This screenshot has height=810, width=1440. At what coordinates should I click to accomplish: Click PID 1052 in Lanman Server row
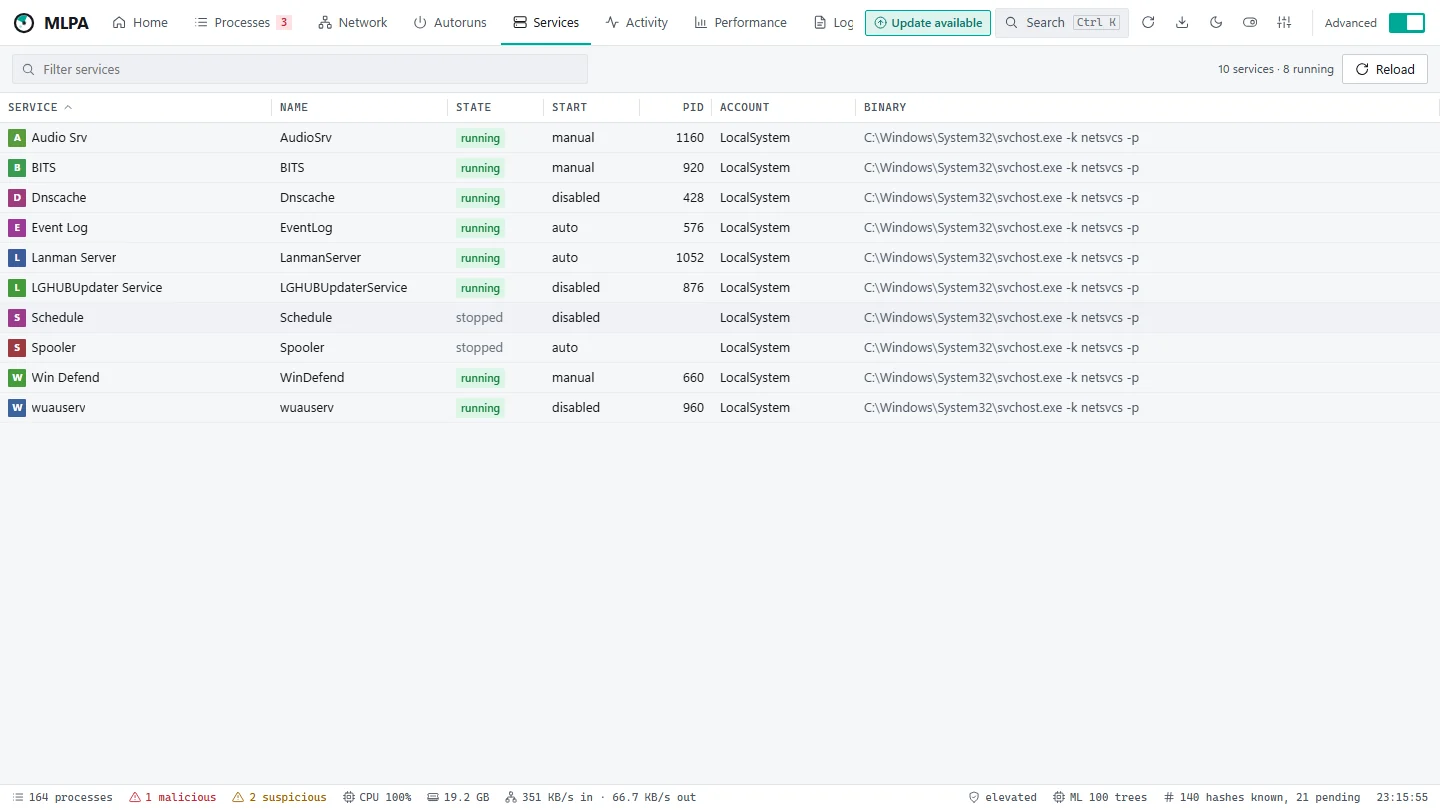pyautogui.click(x=690, y=258)
